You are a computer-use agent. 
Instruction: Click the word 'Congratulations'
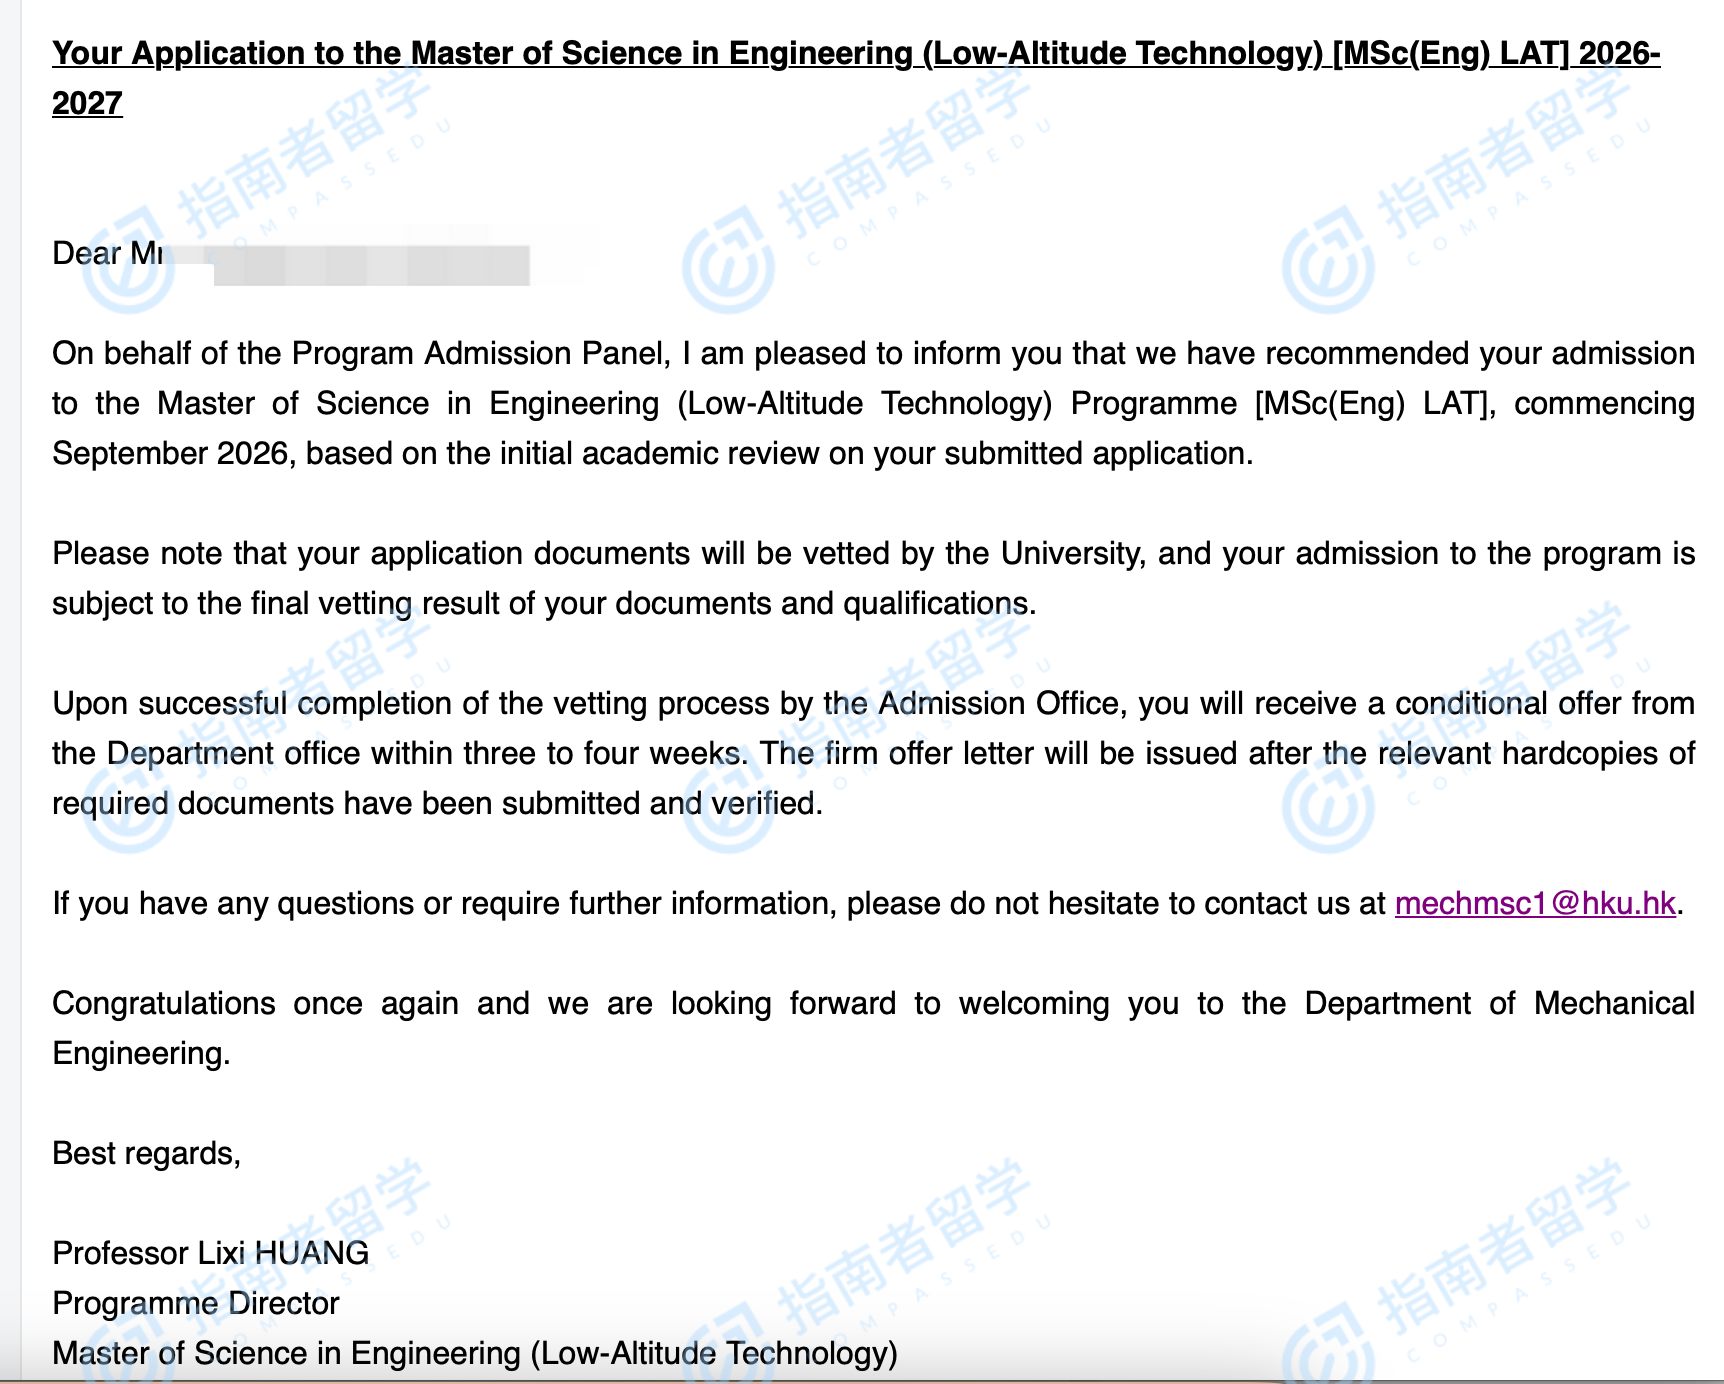164,1003
